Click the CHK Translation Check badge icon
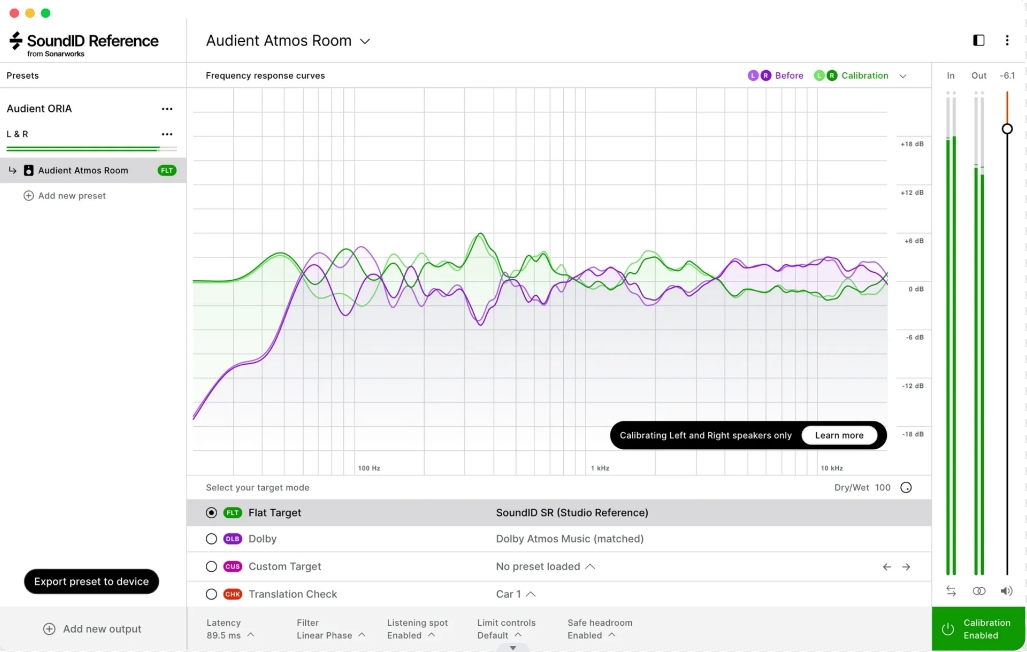1027x652 pixels. [233, 594]
